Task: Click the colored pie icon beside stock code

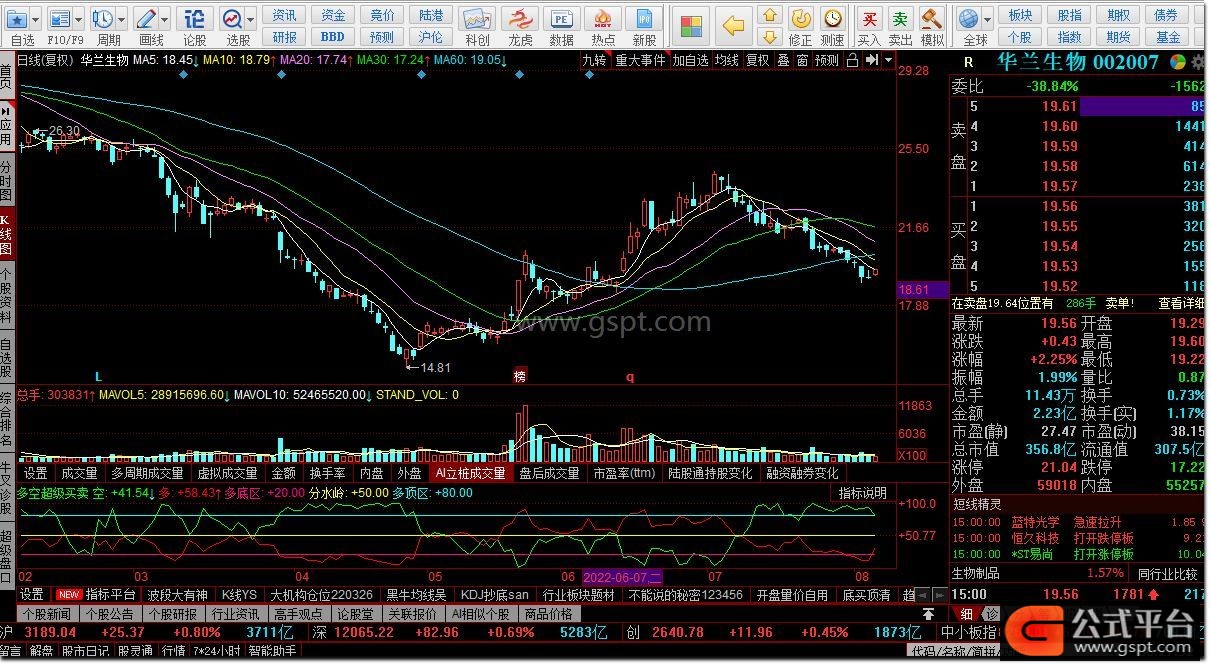Action: tap(1179, 62)
